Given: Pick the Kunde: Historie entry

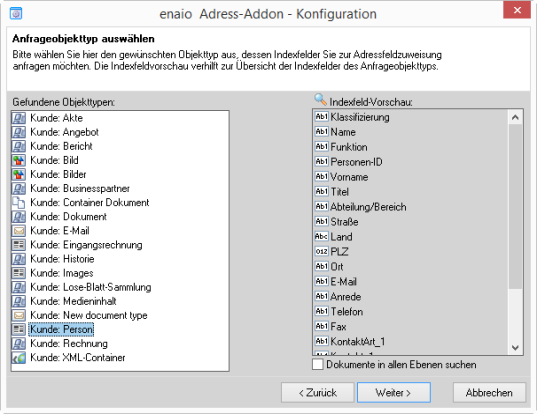Looking at the screenshot, I should 62,259.
